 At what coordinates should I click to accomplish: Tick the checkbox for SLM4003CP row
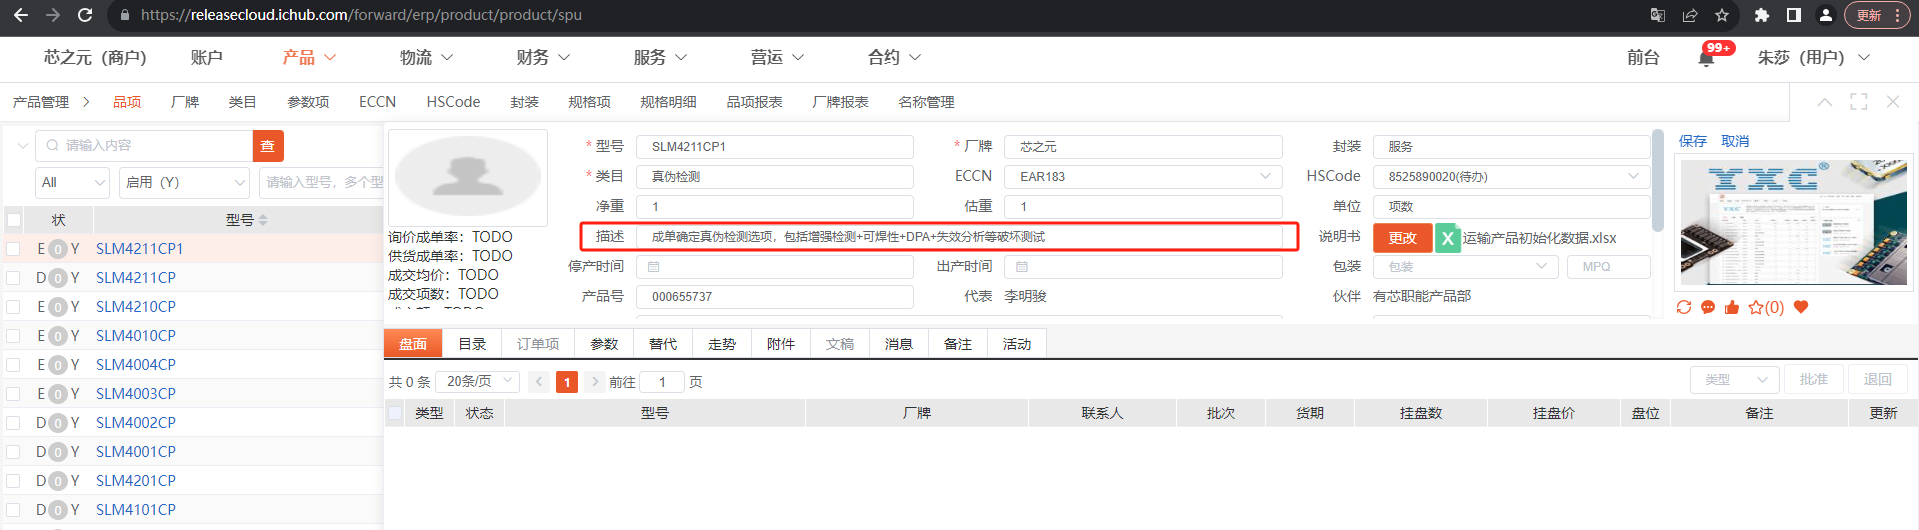(x=14, y=394)
